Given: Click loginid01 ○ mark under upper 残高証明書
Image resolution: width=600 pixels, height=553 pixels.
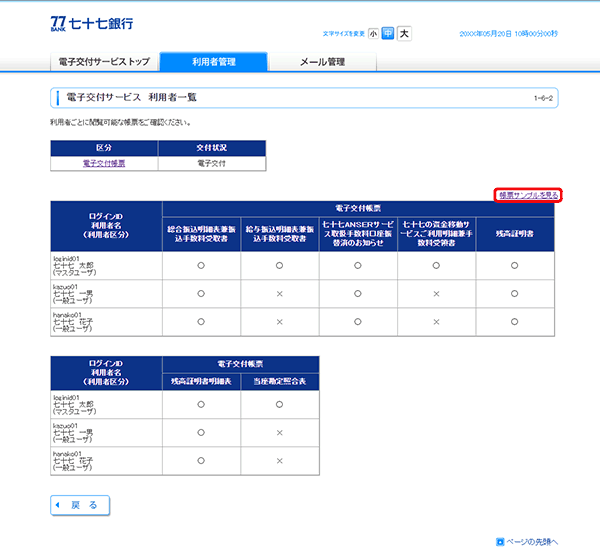Looking at the screenshot, I should point(515,266).
